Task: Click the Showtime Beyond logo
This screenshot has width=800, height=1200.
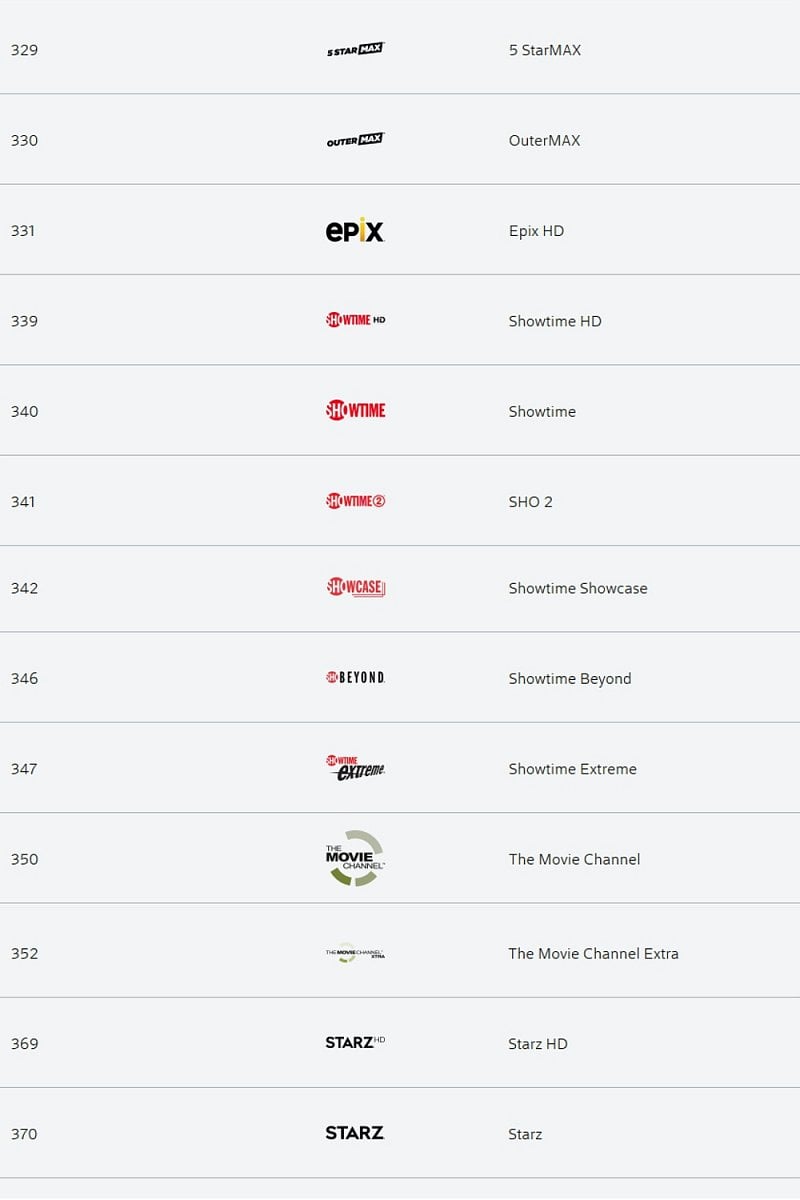Action: click(x=355, y=678)
